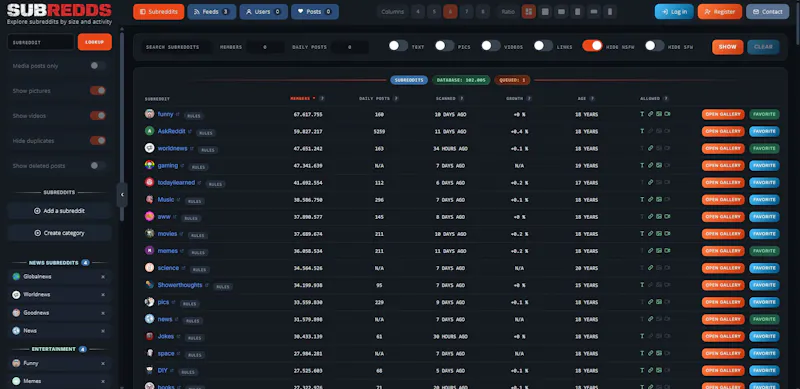The image size is (800, 389).
Task: Open external link icon next to AskReddit
Action: [190, 132]
